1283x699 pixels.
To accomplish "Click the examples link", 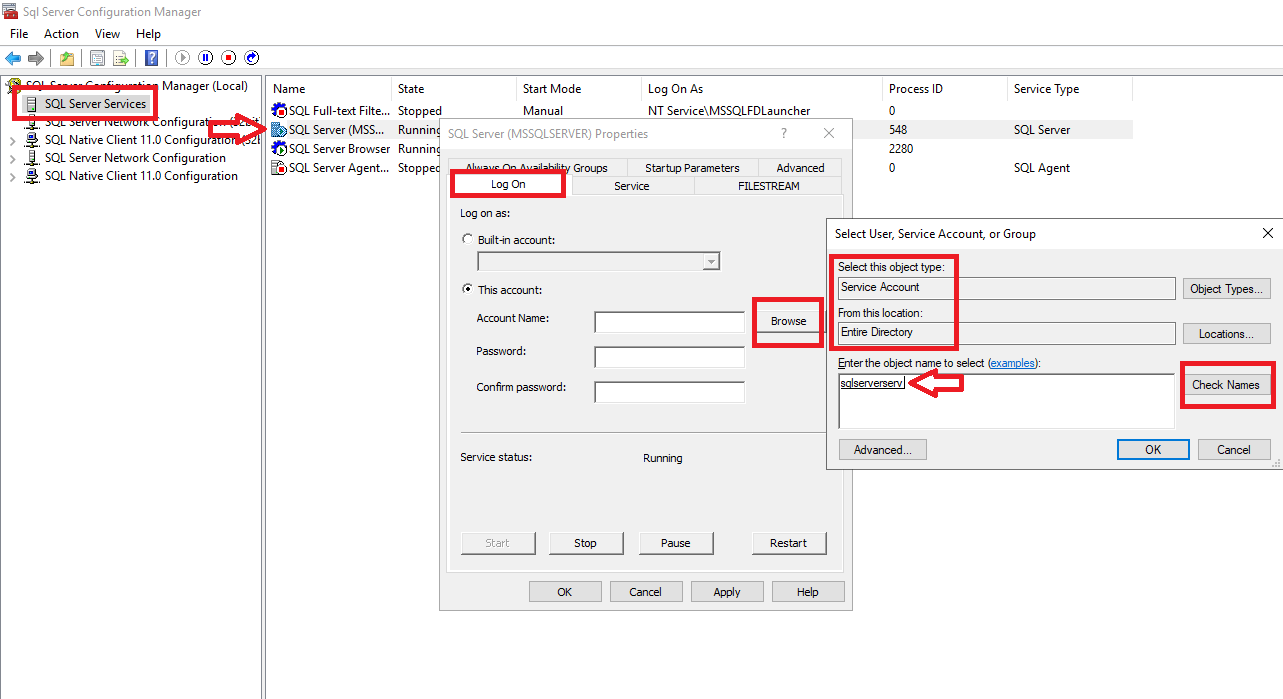I will pyautogui.click(x=1013, y=363).
